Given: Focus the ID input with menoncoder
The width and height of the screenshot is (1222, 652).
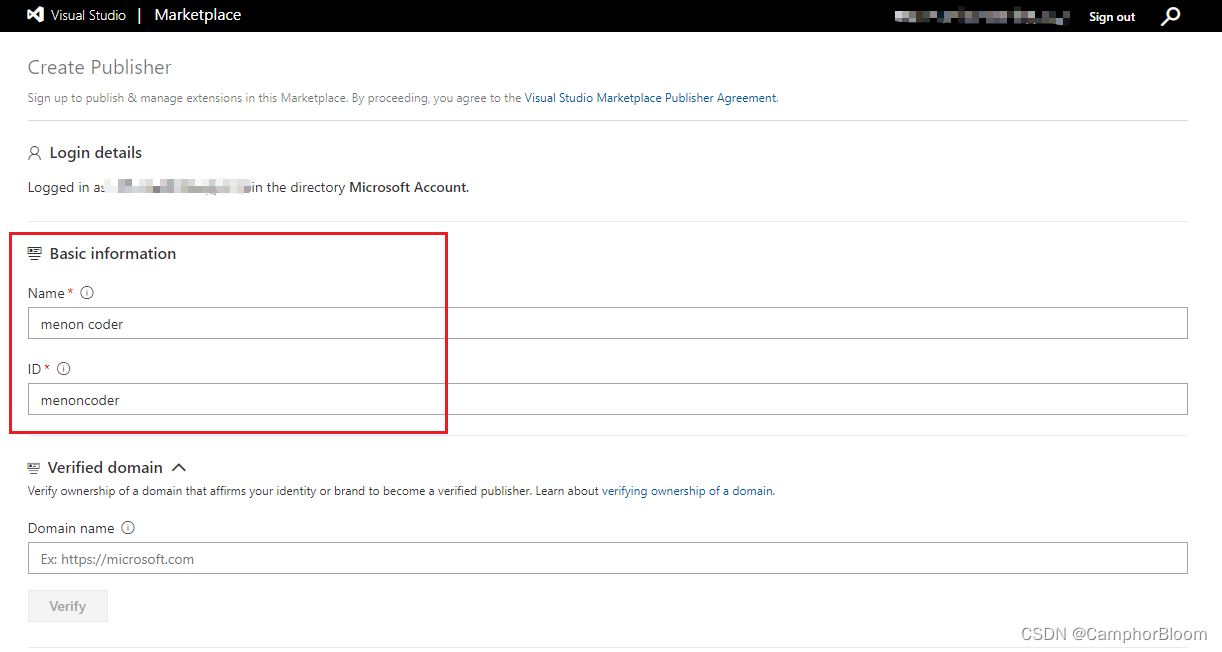Looking at the screenshot, I should point(608,400).
